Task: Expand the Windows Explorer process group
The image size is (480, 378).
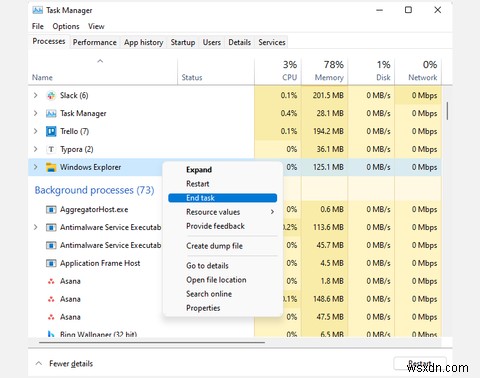Action: pyautogui.click(x=36, y=167)
